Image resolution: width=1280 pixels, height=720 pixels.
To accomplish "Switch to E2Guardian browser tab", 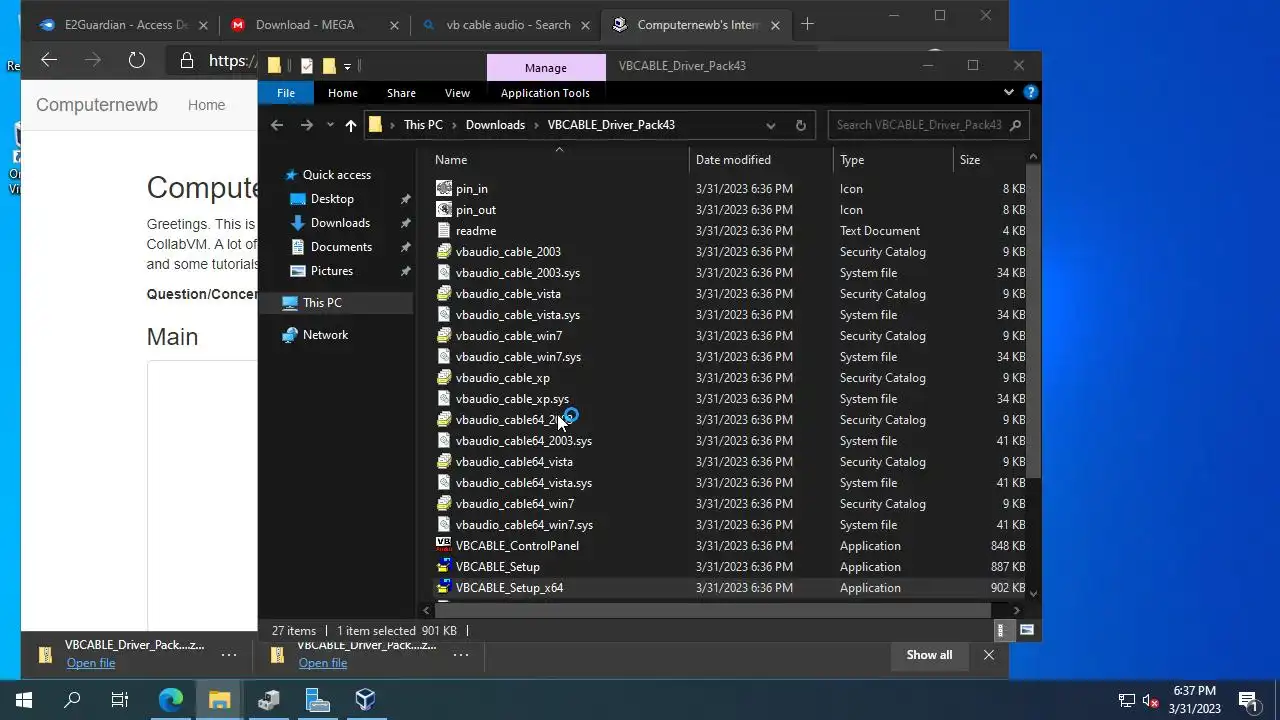I will click(x=126, y=25).
